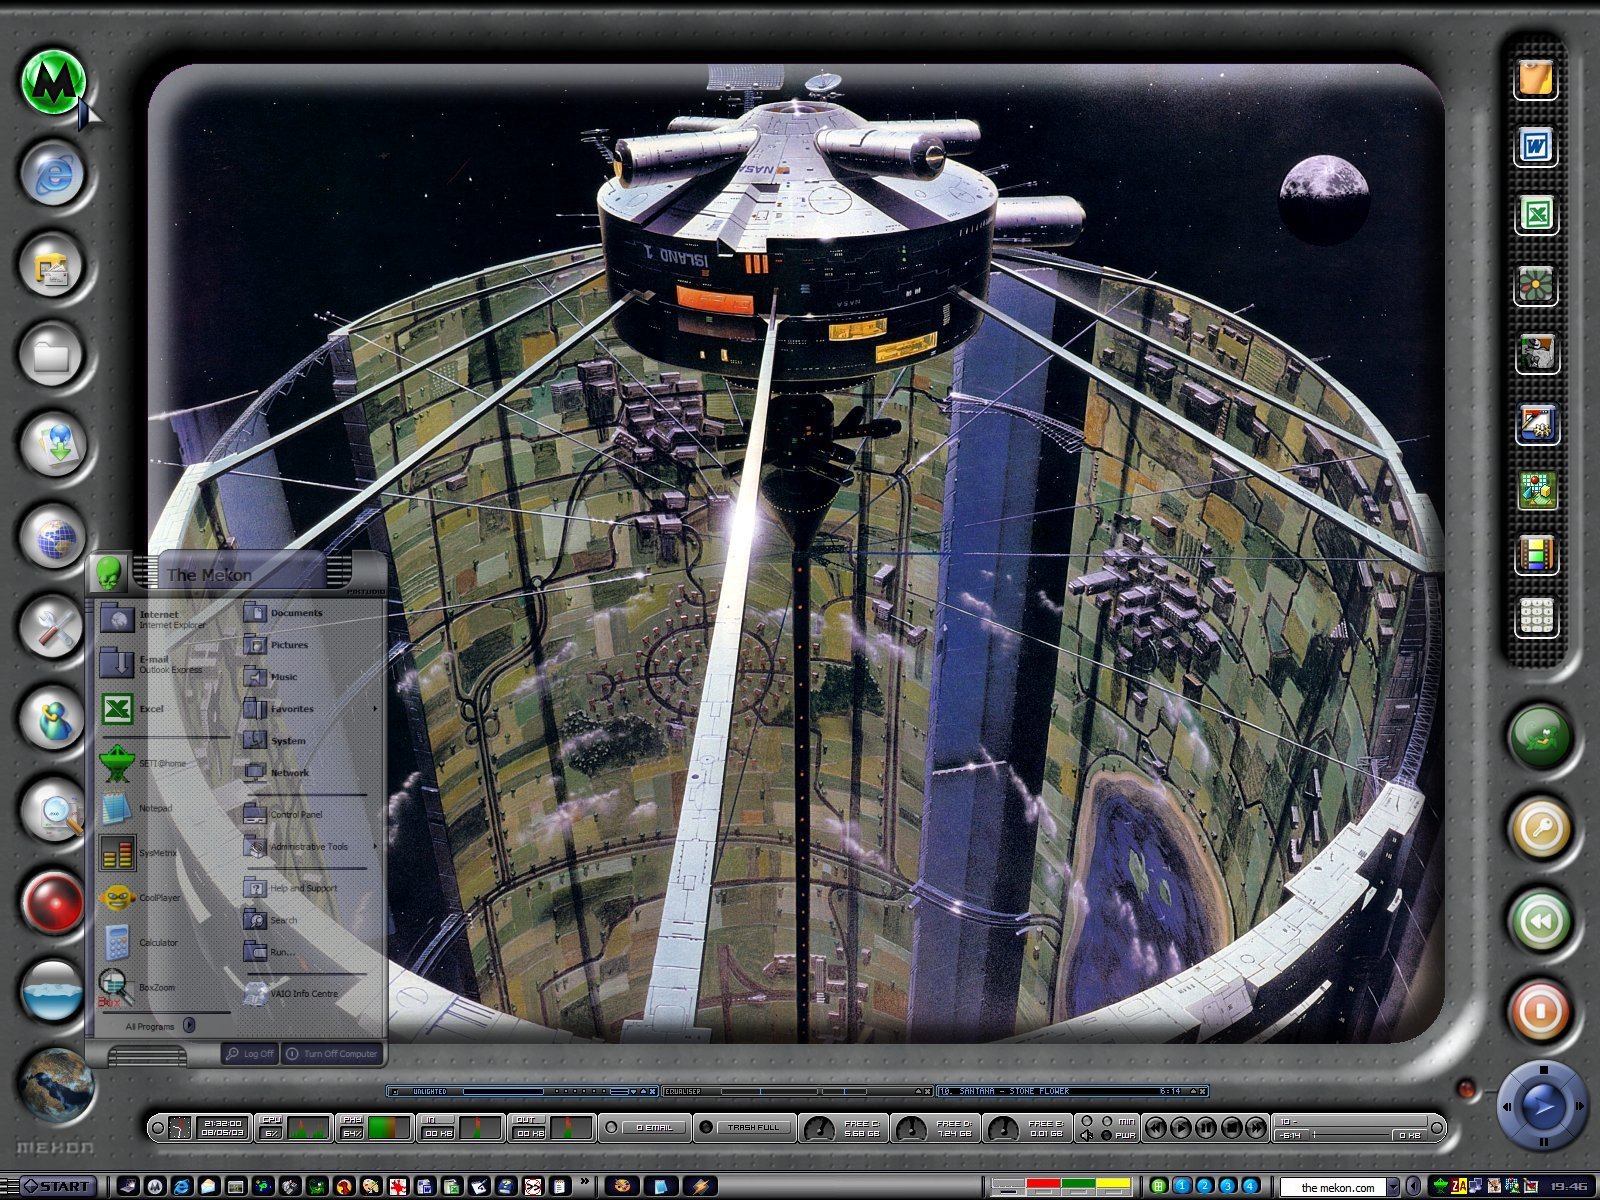Open the wrench and screwdriver tools orb

point(53,627)
